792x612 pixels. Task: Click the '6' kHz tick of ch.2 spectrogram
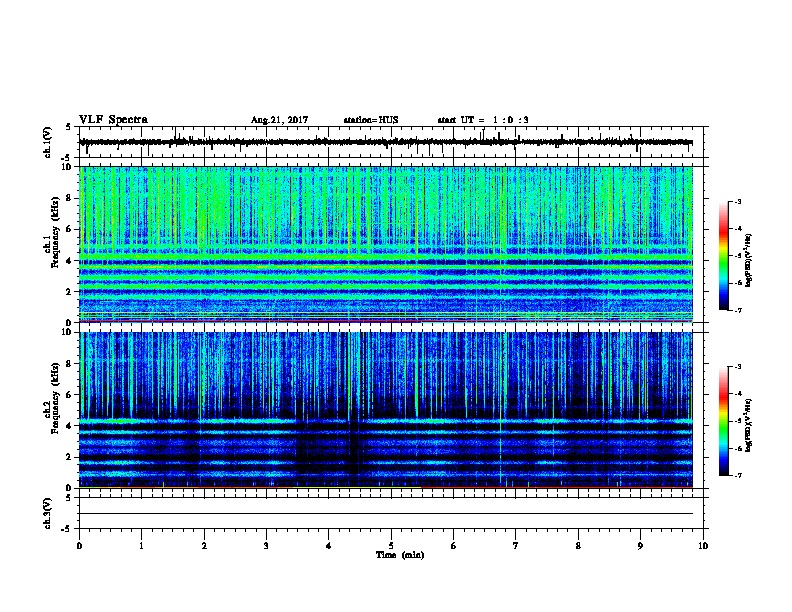pyautogui.click(x=69, y=395)
